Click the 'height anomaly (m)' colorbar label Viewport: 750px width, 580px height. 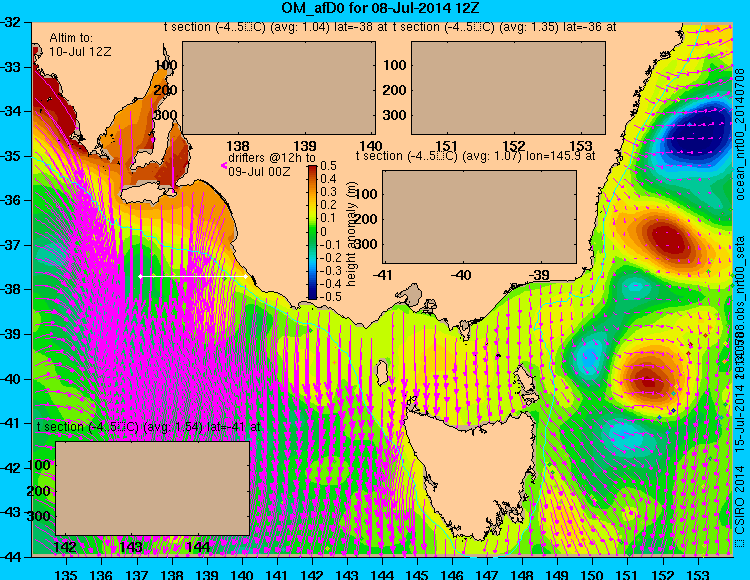click(352, 234)
